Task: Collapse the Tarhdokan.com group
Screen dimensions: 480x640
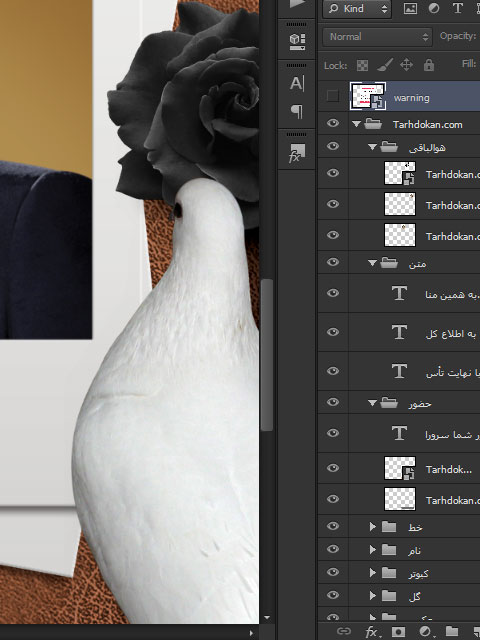Action: pyautogui.click(x=356, y=124)
